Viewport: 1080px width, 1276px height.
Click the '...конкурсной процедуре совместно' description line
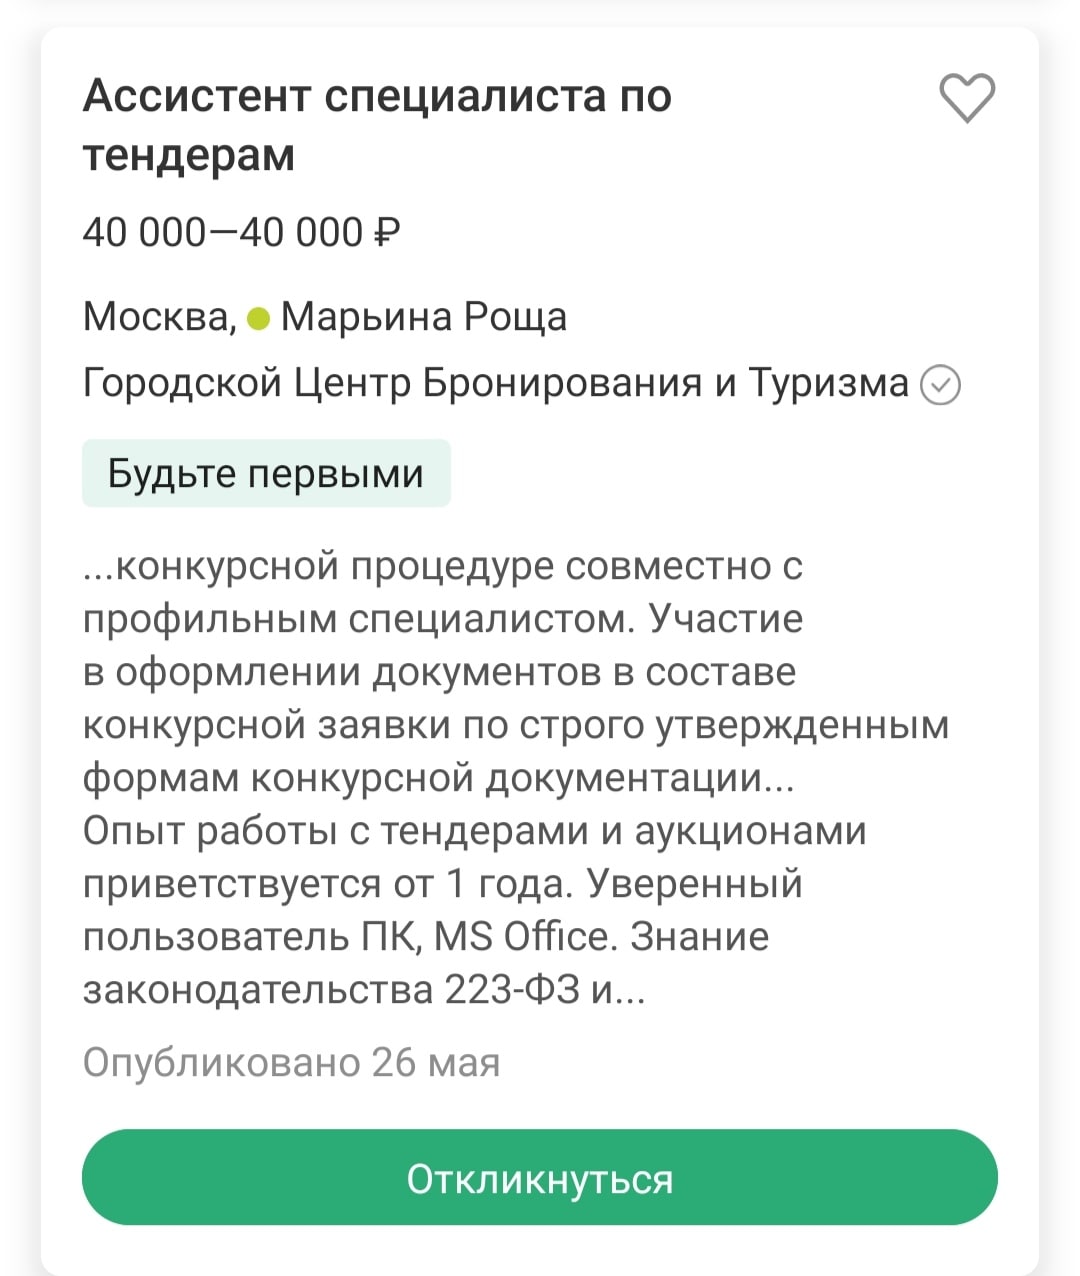pyautogui.click(x=443, y=566)
